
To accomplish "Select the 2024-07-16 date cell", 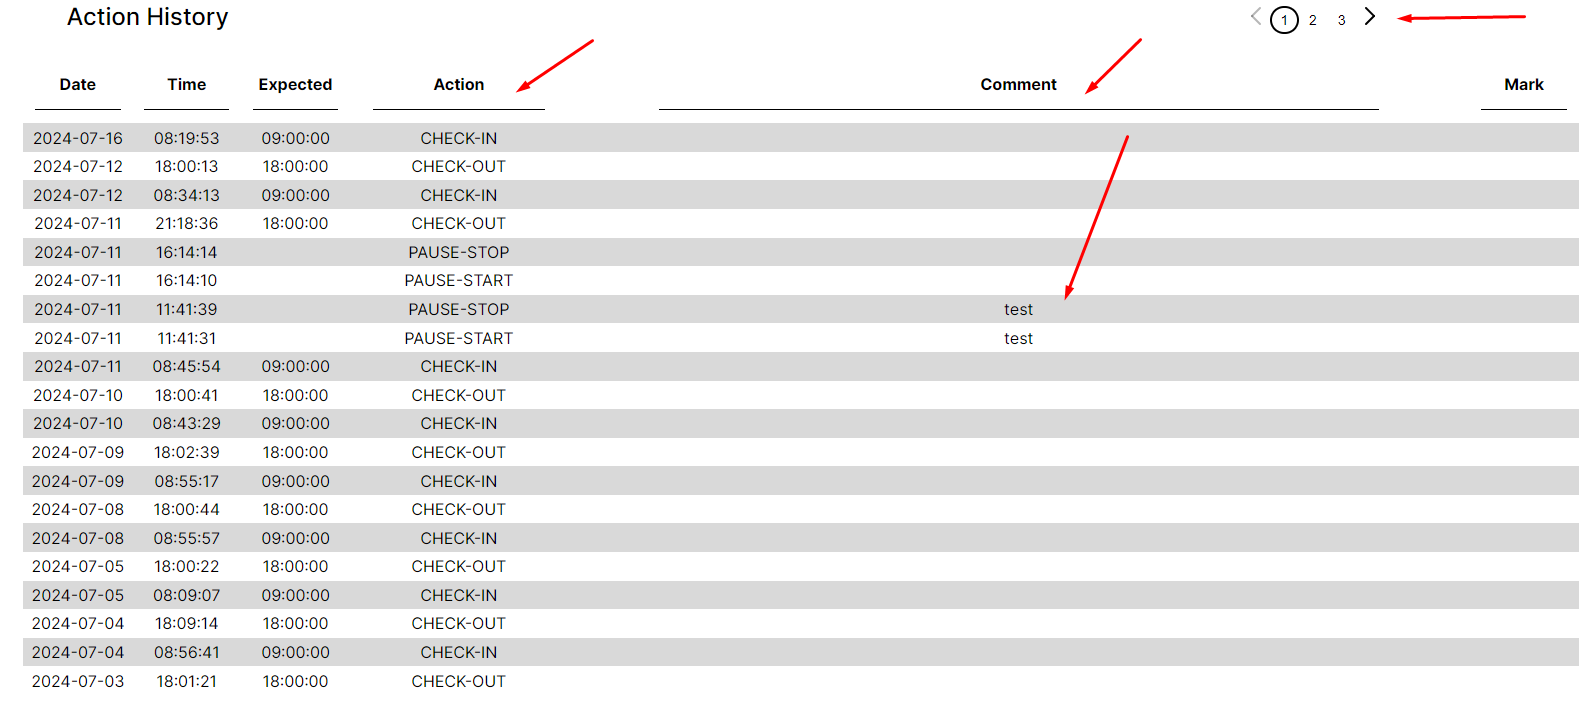I will [78, 138].
